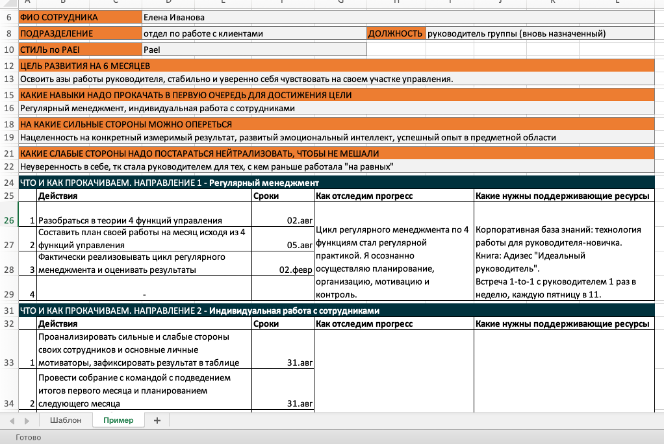
Task: Select empty action cell in row 29
Action: pyautogui.click(x=144, y=288)
